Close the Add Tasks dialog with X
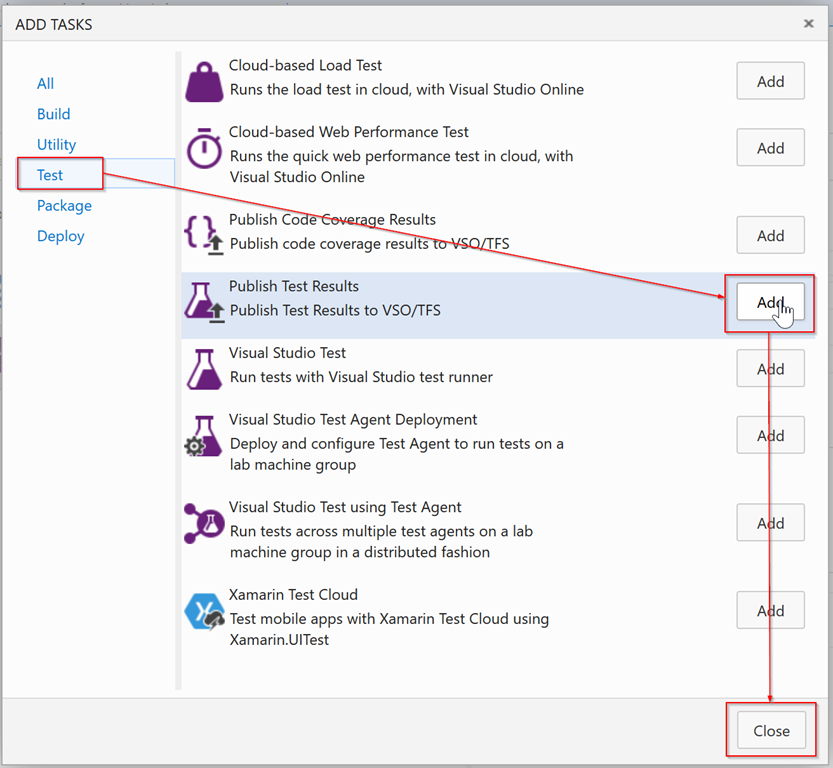Image resolution: width=833 pixels, height=768 pixels. 807,24
